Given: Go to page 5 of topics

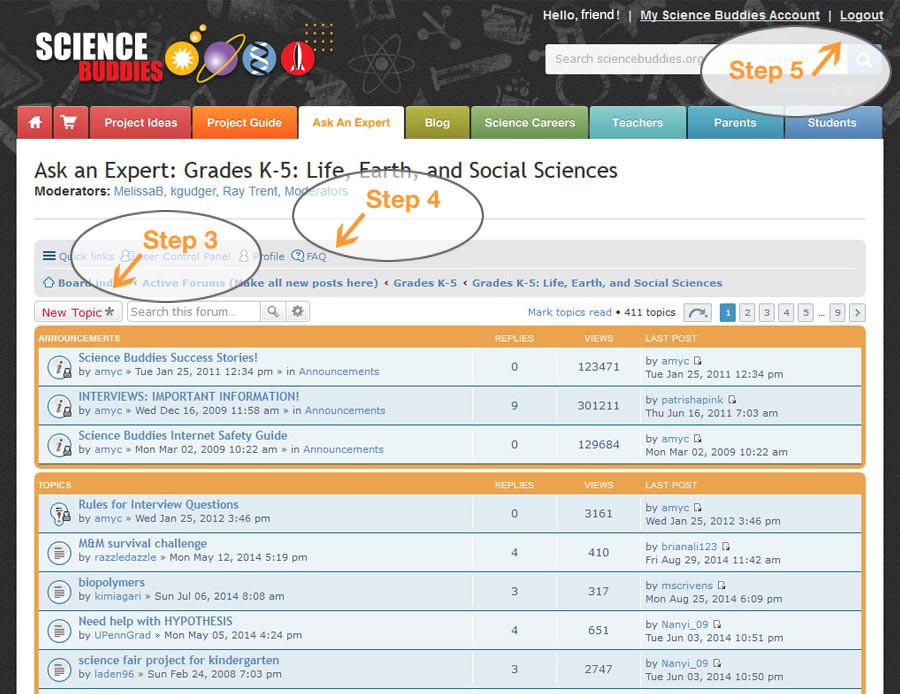Looking at the screenshot, I should [x=805, y=312].
